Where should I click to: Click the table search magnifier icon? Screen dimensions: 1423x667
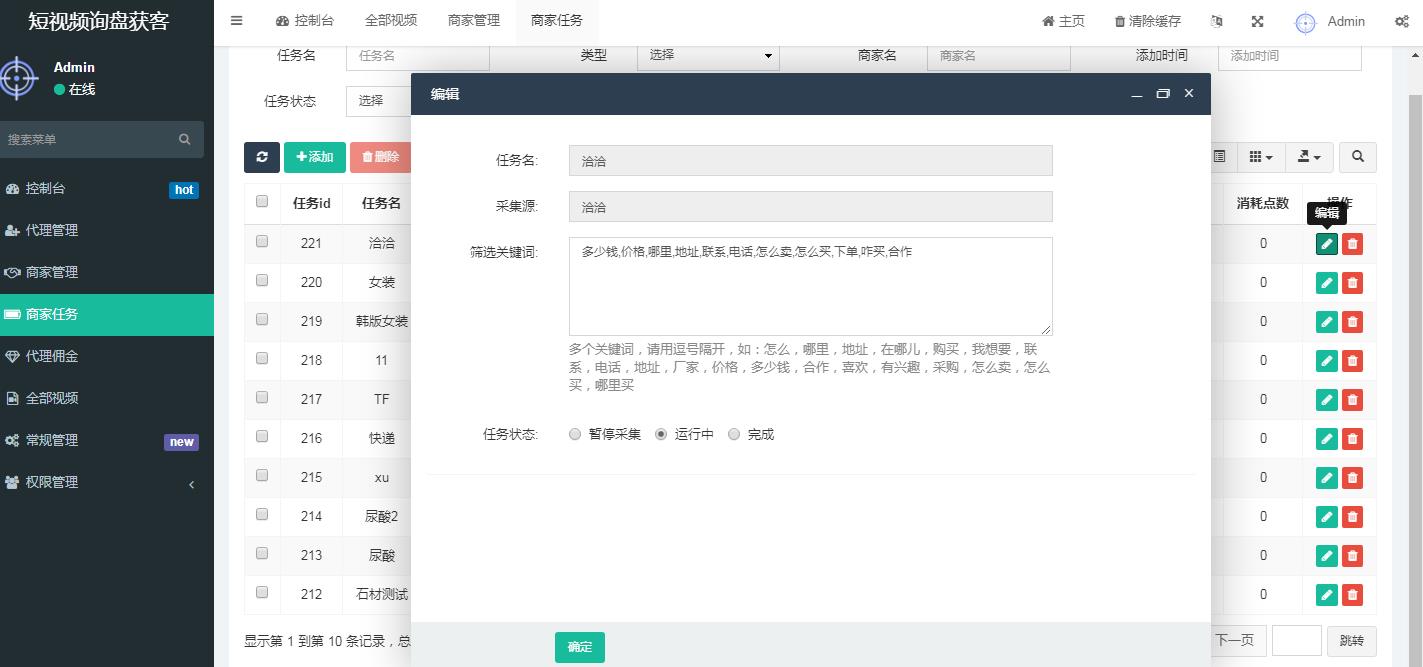click(x=1357, y=157)
